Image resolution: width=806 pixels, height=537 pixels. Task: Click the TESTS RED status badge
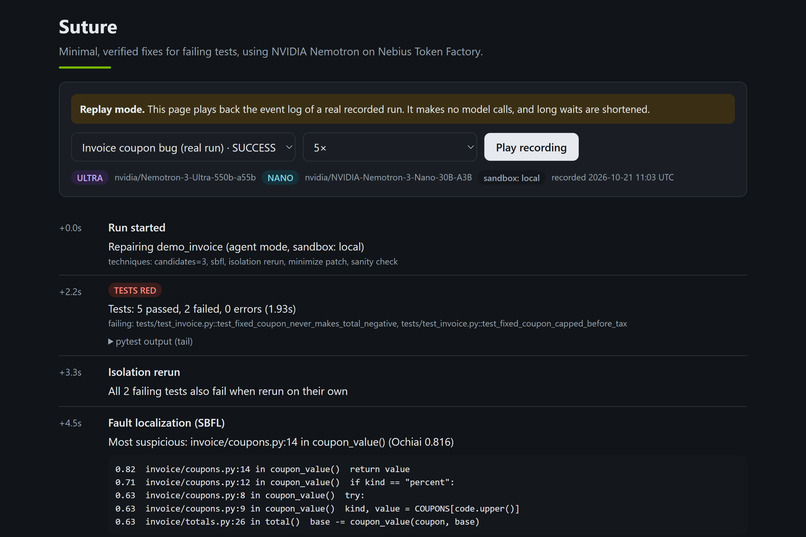tap(135, 290)
